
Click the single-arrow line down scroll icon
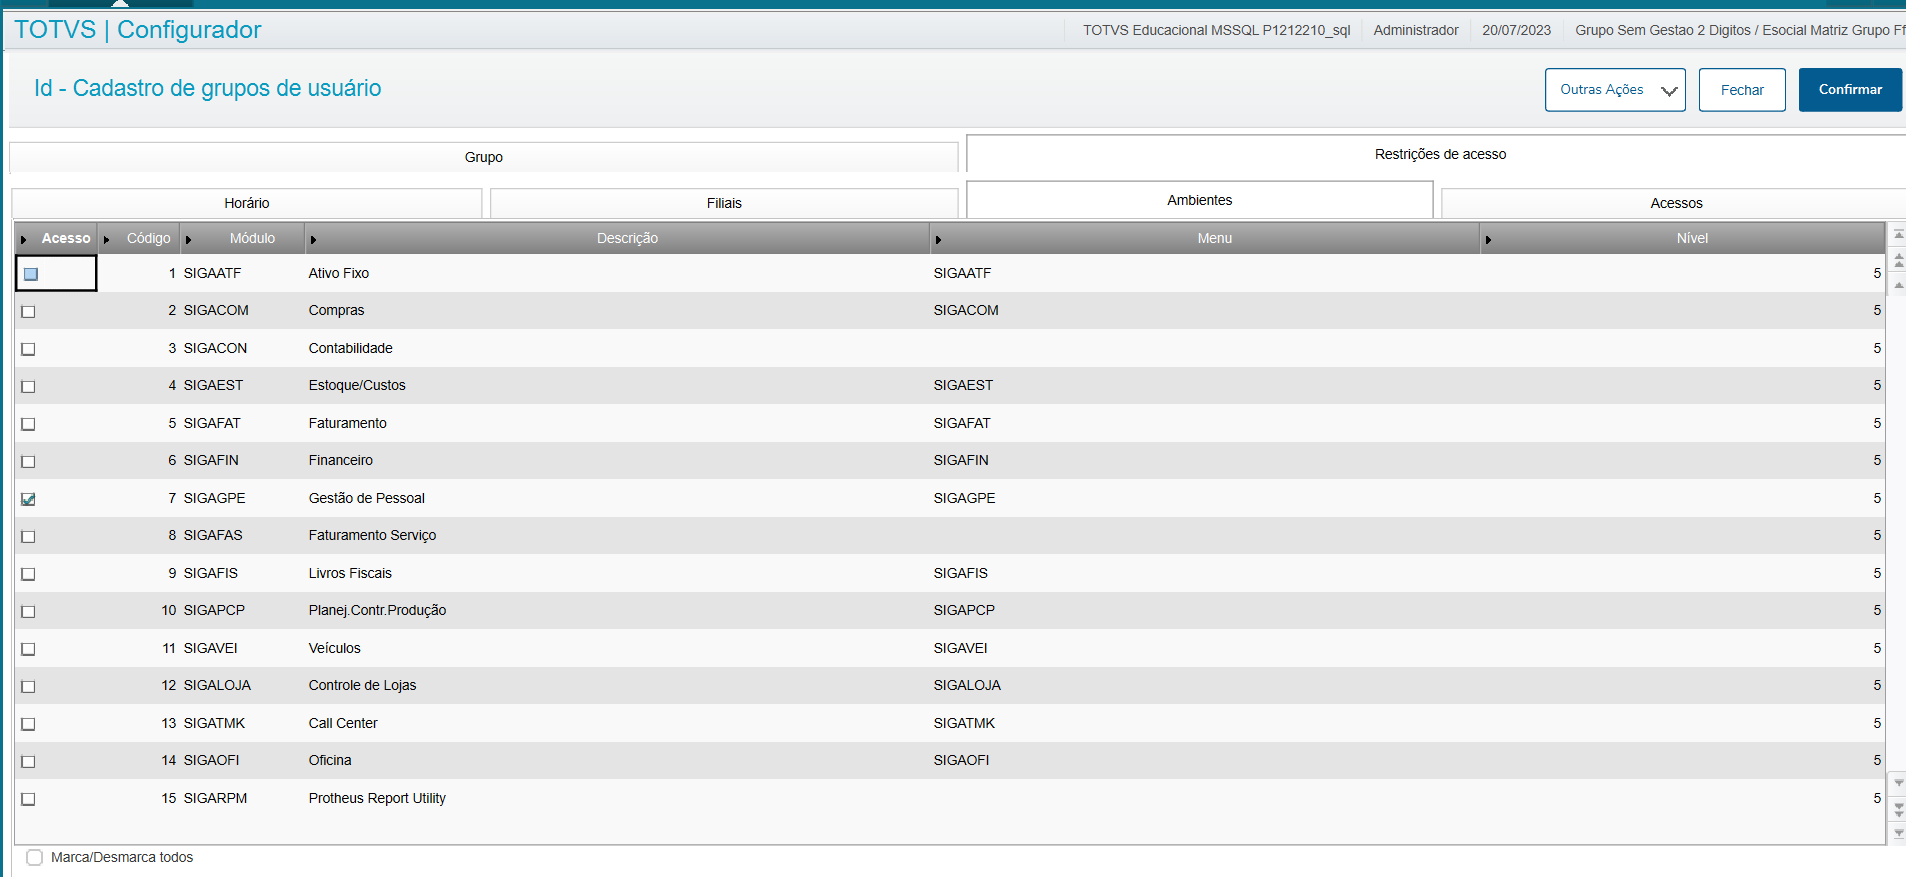point(1899,782)
